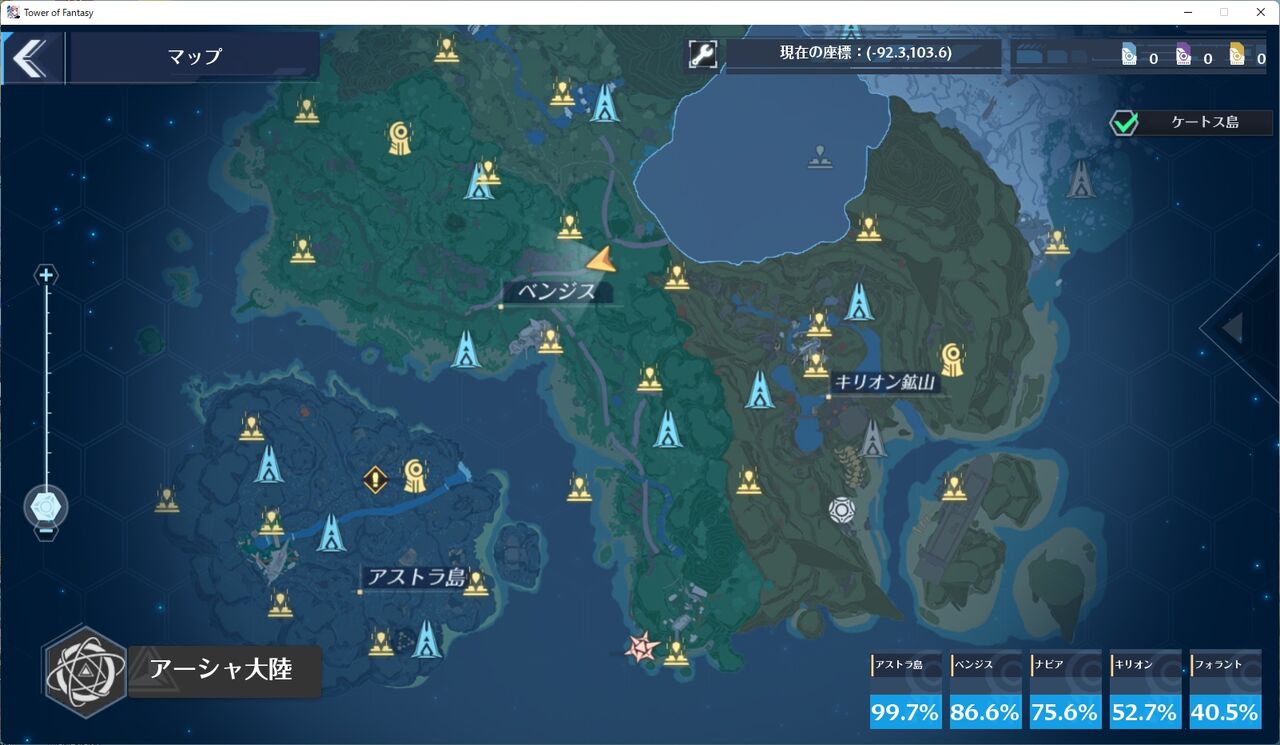The image size is (1280, 745).
Task: Click the ベンジス map label
Action: [x=556, y=292]
